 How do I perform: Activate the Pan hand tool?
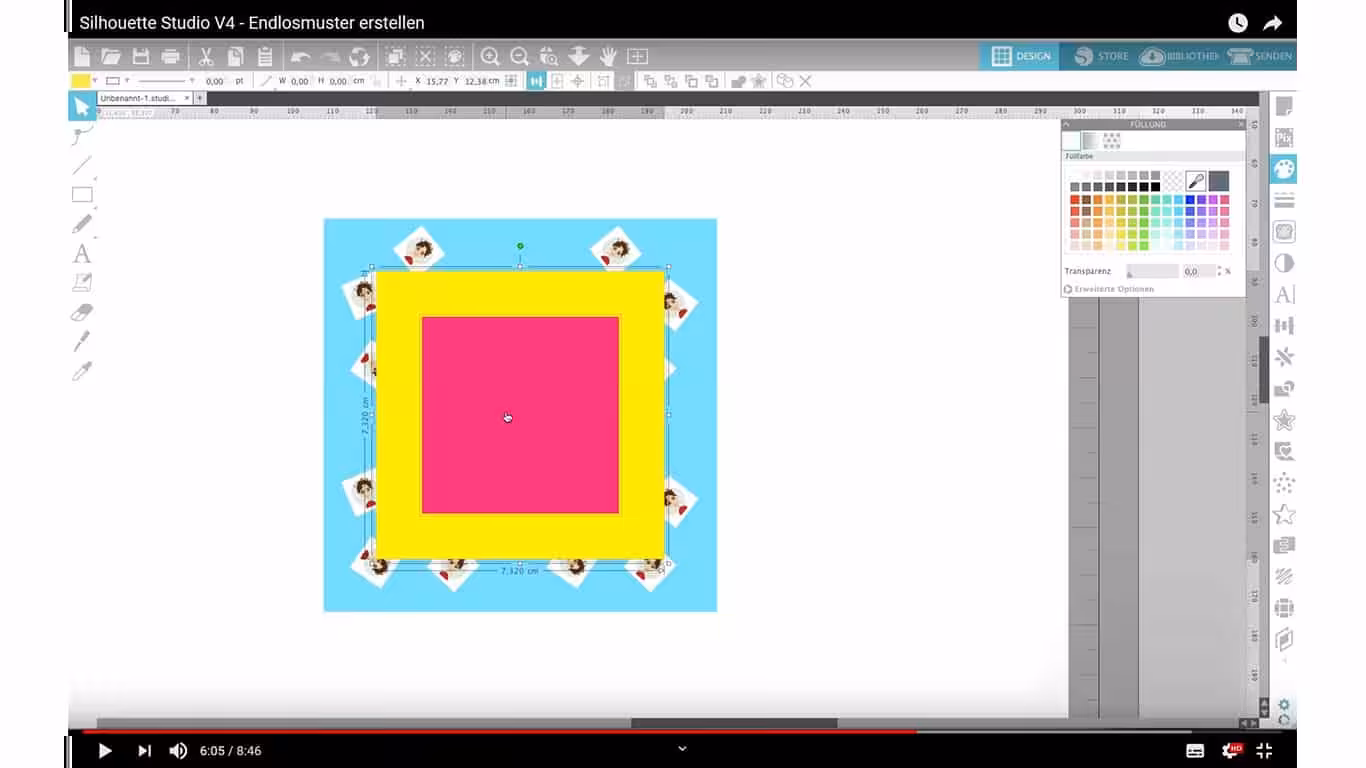pyautogui.click(x=608, y=57)
